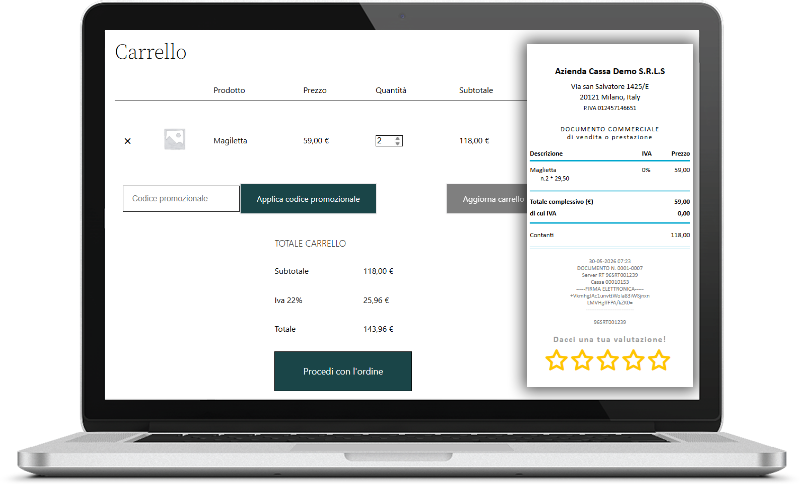
Task: Click the Totale complessivo (€) line
Action: (610, 202)
